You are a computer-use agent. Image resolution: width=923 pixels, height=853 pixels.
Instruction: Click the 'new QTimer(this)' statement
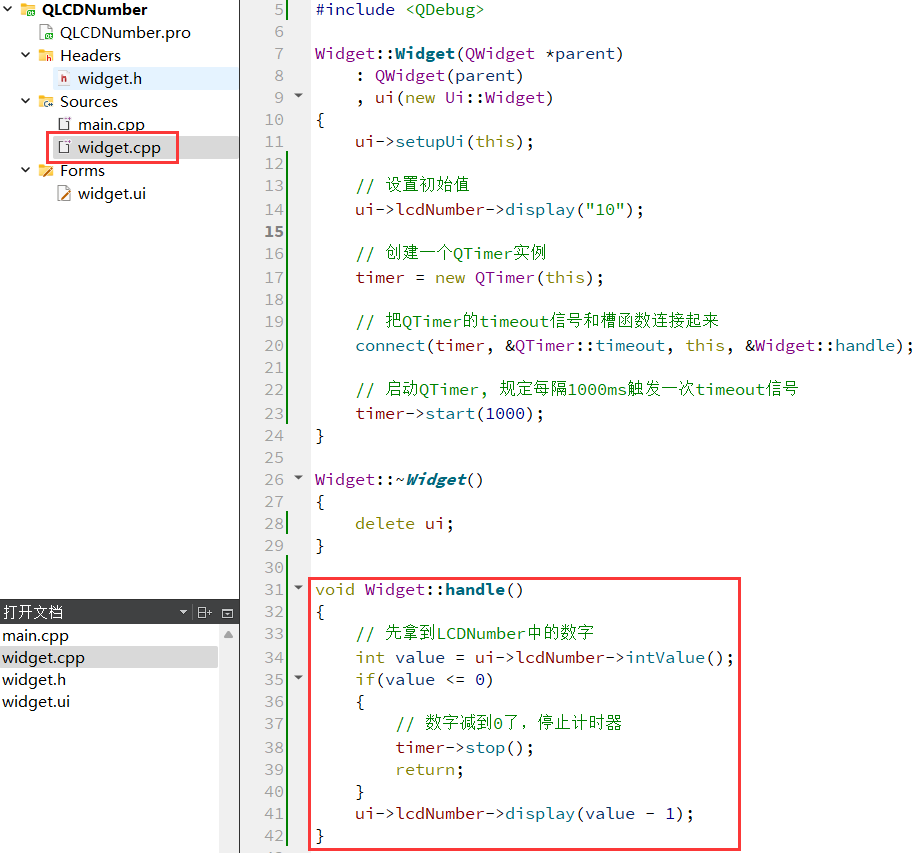coord(519,277)
